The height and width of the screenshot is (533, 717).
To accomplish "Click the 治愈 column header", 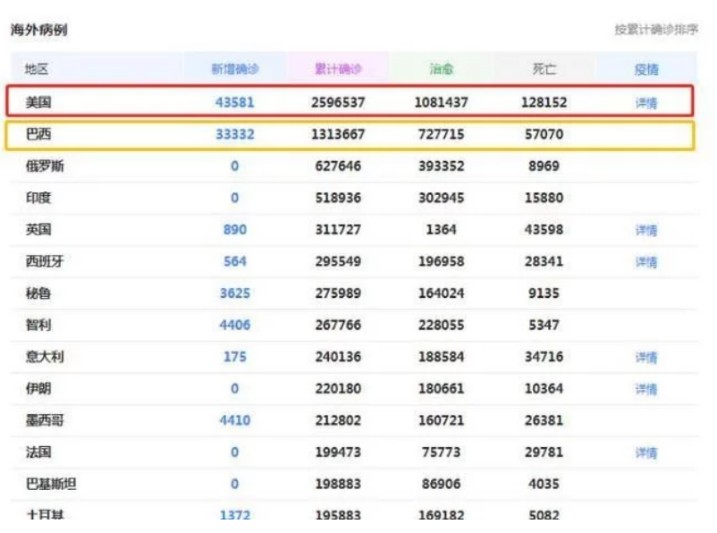I will pyautogui.click(x=441, y=70).
